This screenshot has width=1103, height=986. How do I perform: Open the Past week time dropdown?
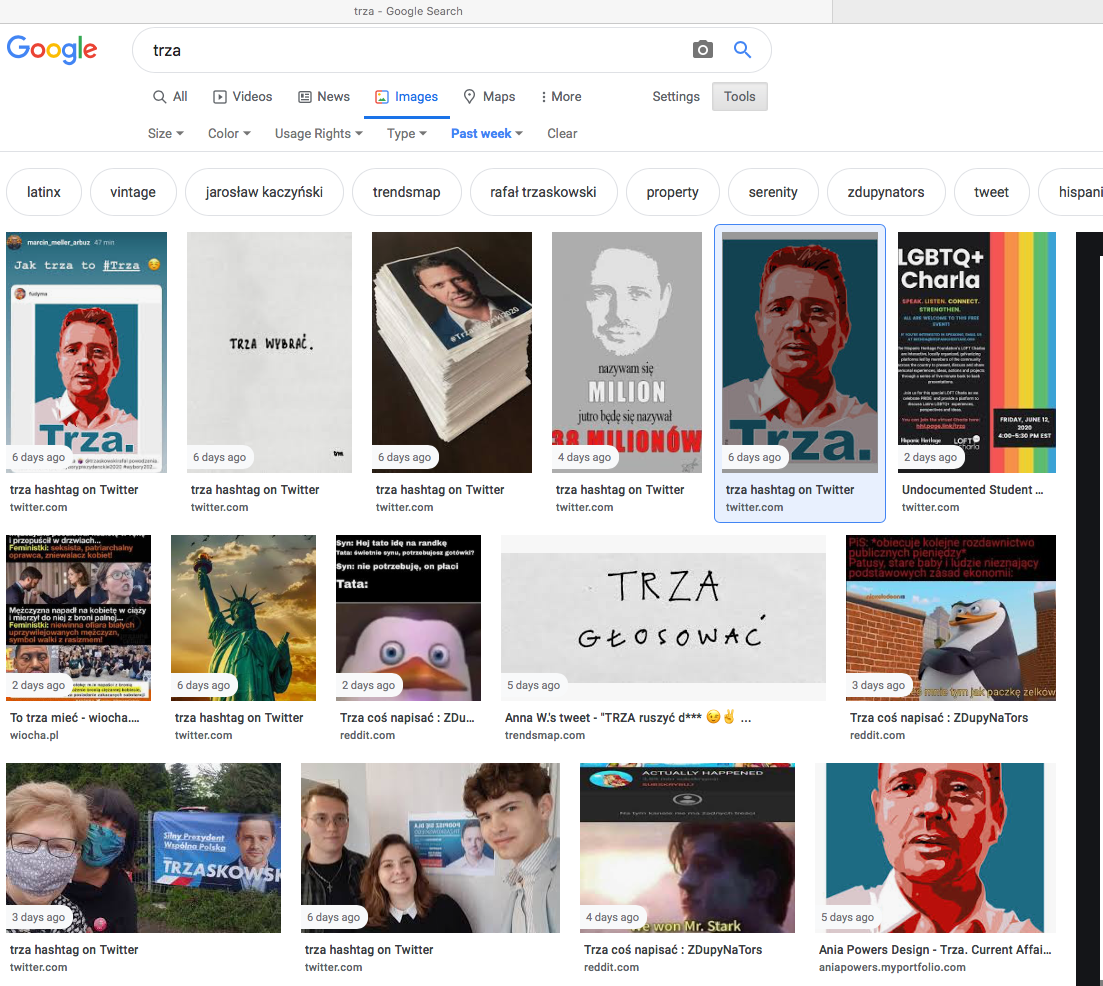coord(487,134)
